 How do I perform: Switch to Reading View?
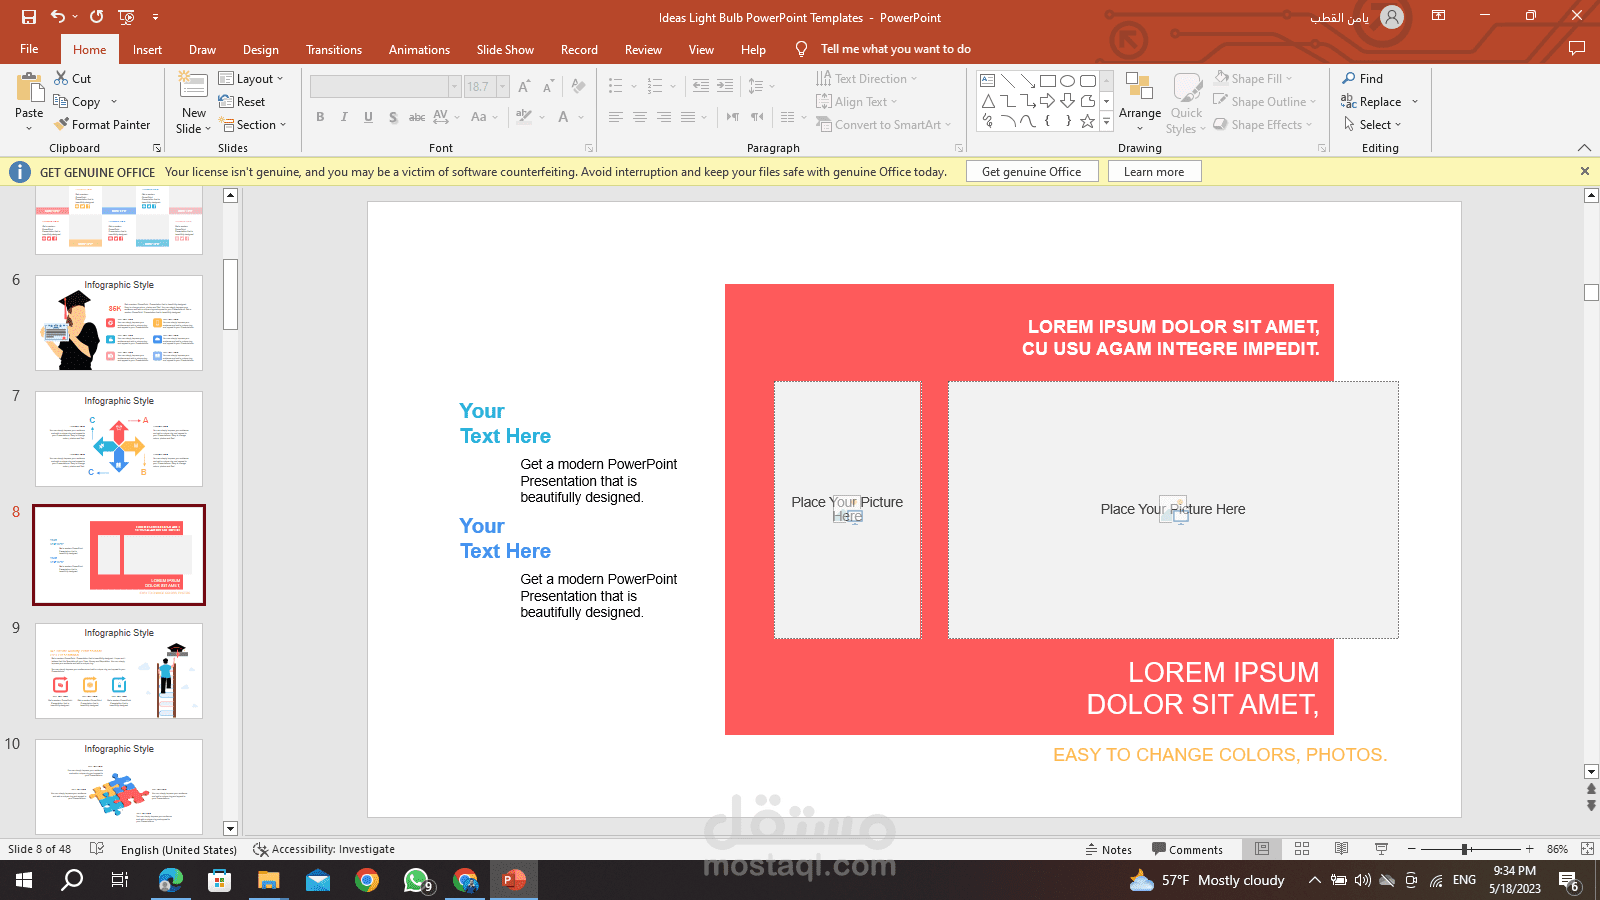[1342, 849]
